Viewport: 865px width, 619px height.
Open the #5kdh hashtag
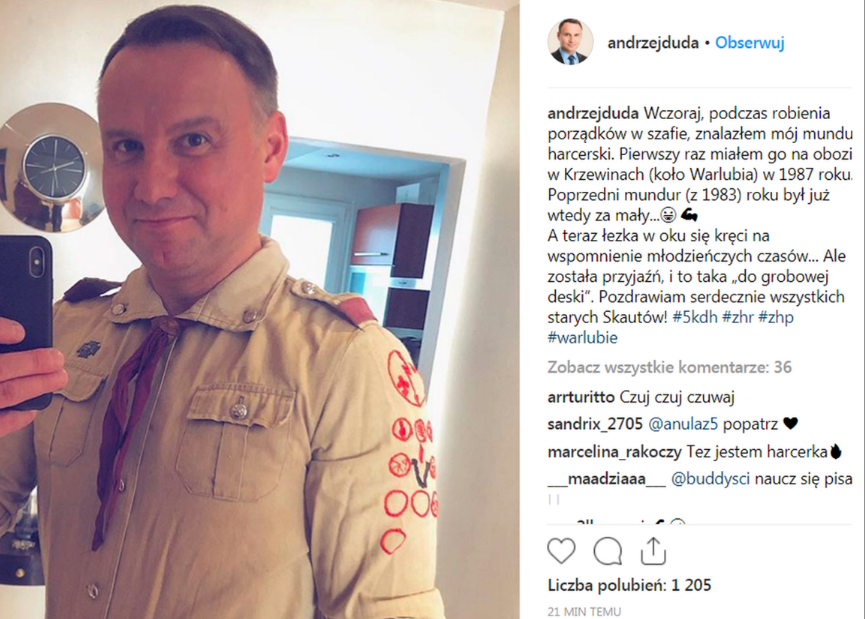[x=695, y=317]
